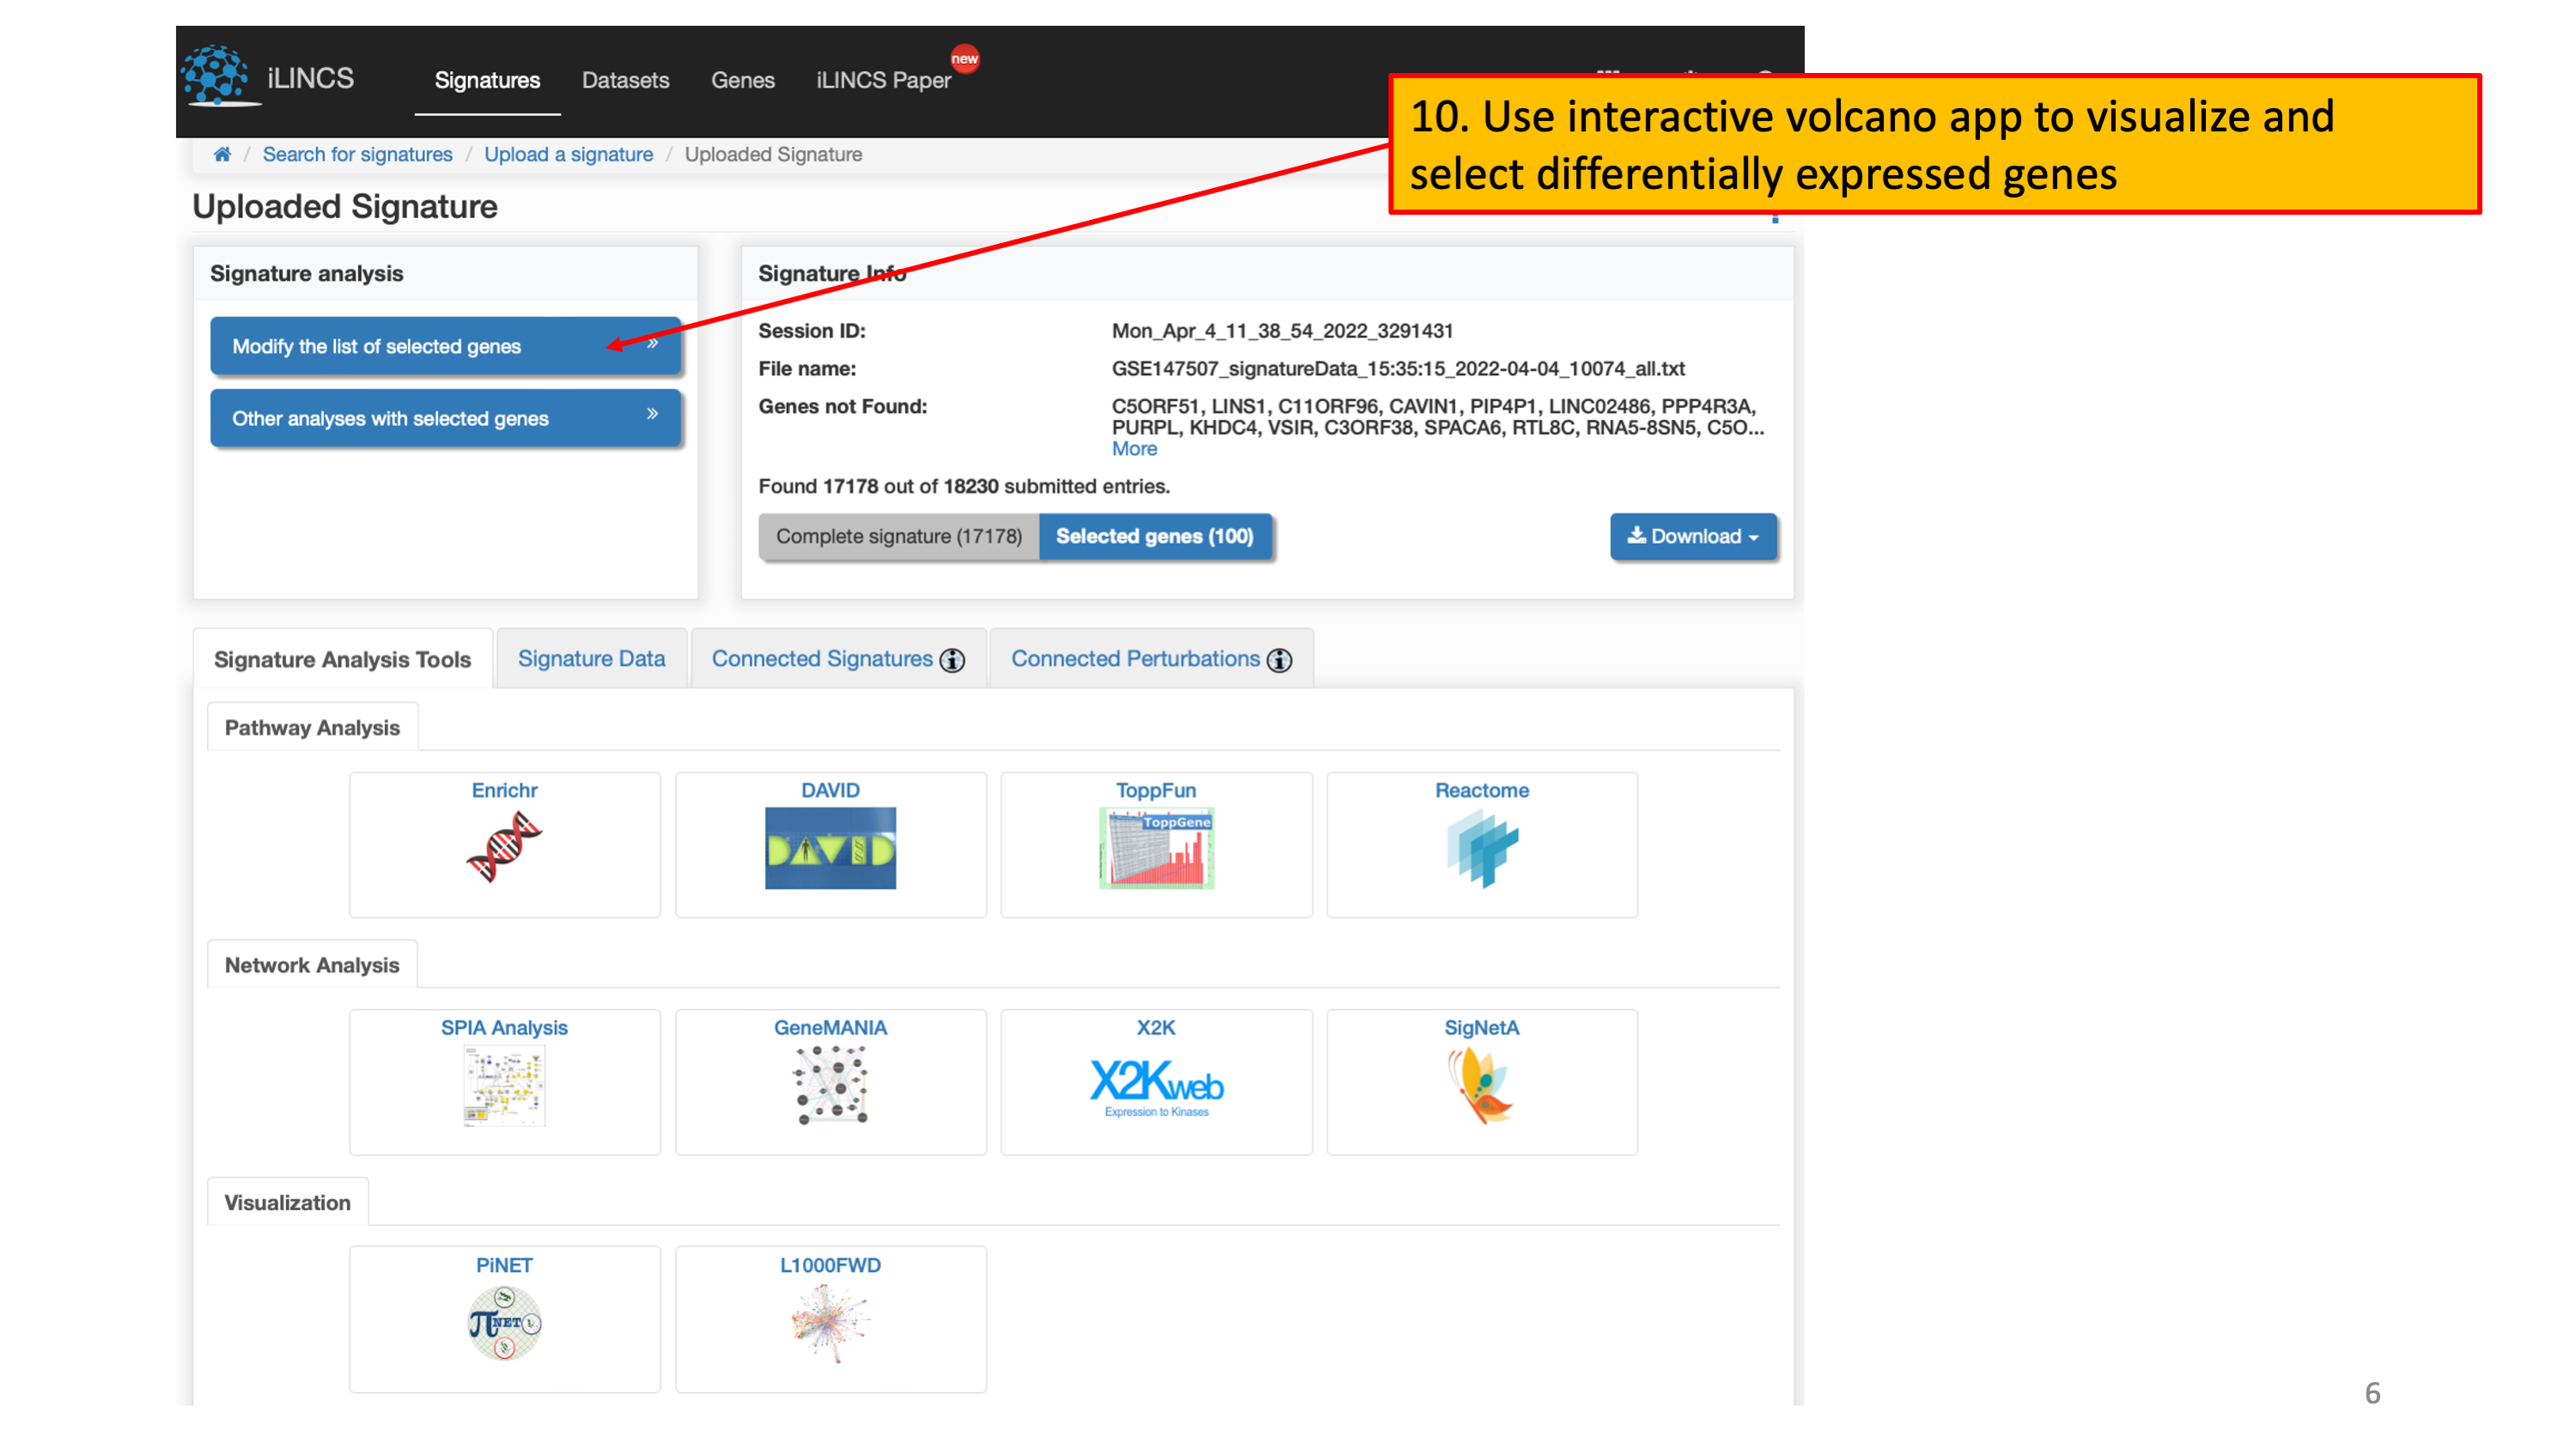Open the Download dropdown
This screenshot has height=1449, width=2576.
pyautogui.click(x=1692, y=536)
